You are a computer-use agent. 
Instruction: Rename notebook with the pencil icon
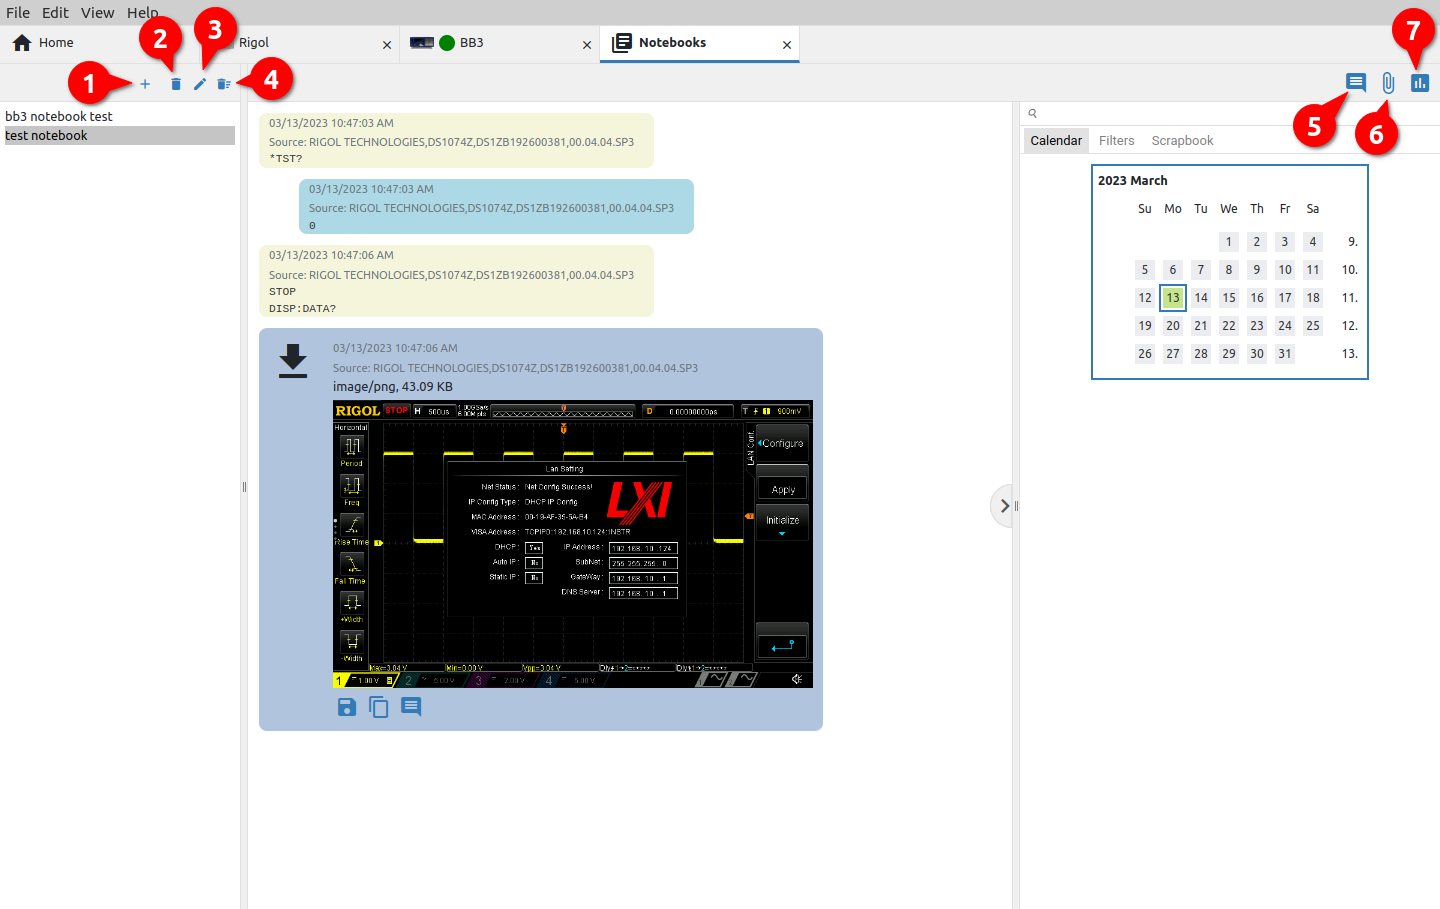tap(200, 84)
